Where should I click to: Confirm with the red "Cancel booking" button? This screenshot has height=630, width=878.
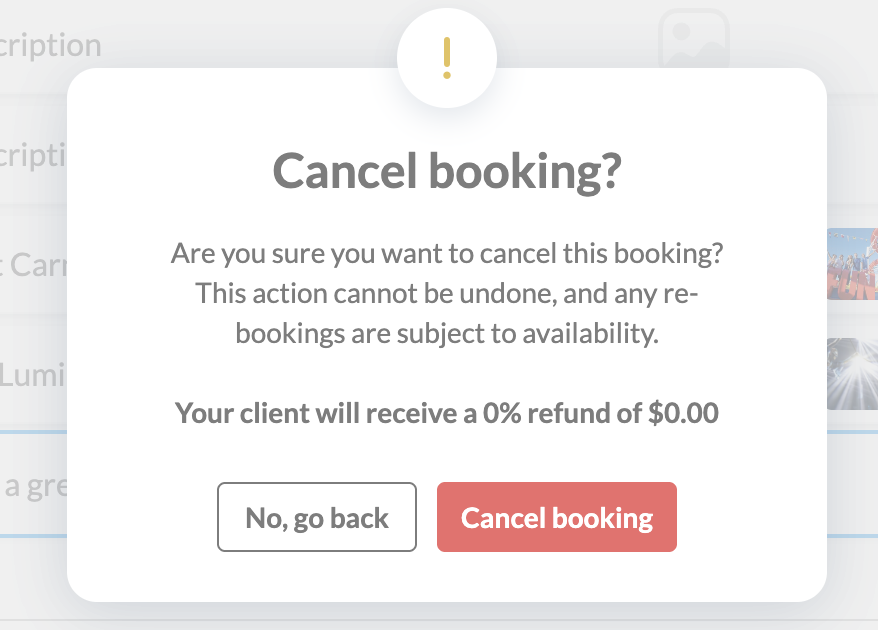pos(556,517)
